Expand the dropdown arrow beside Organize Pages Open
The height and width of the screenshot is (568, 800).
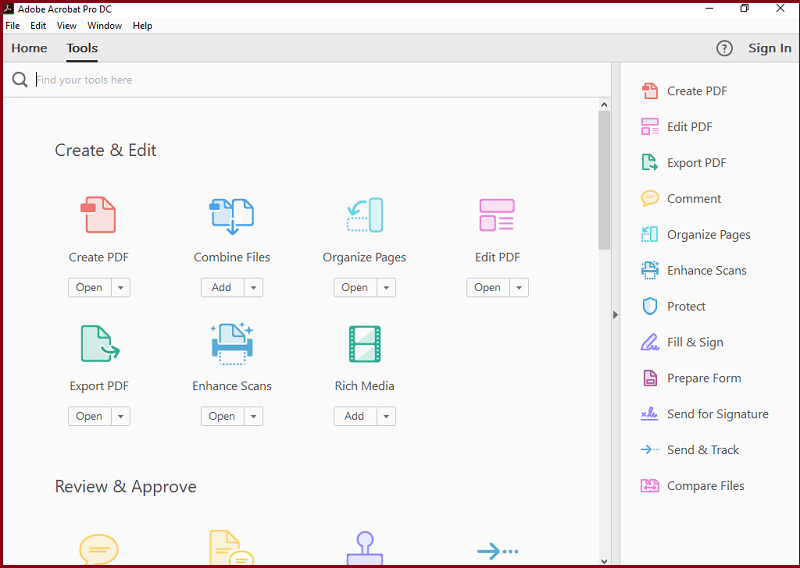coord(386,287)
